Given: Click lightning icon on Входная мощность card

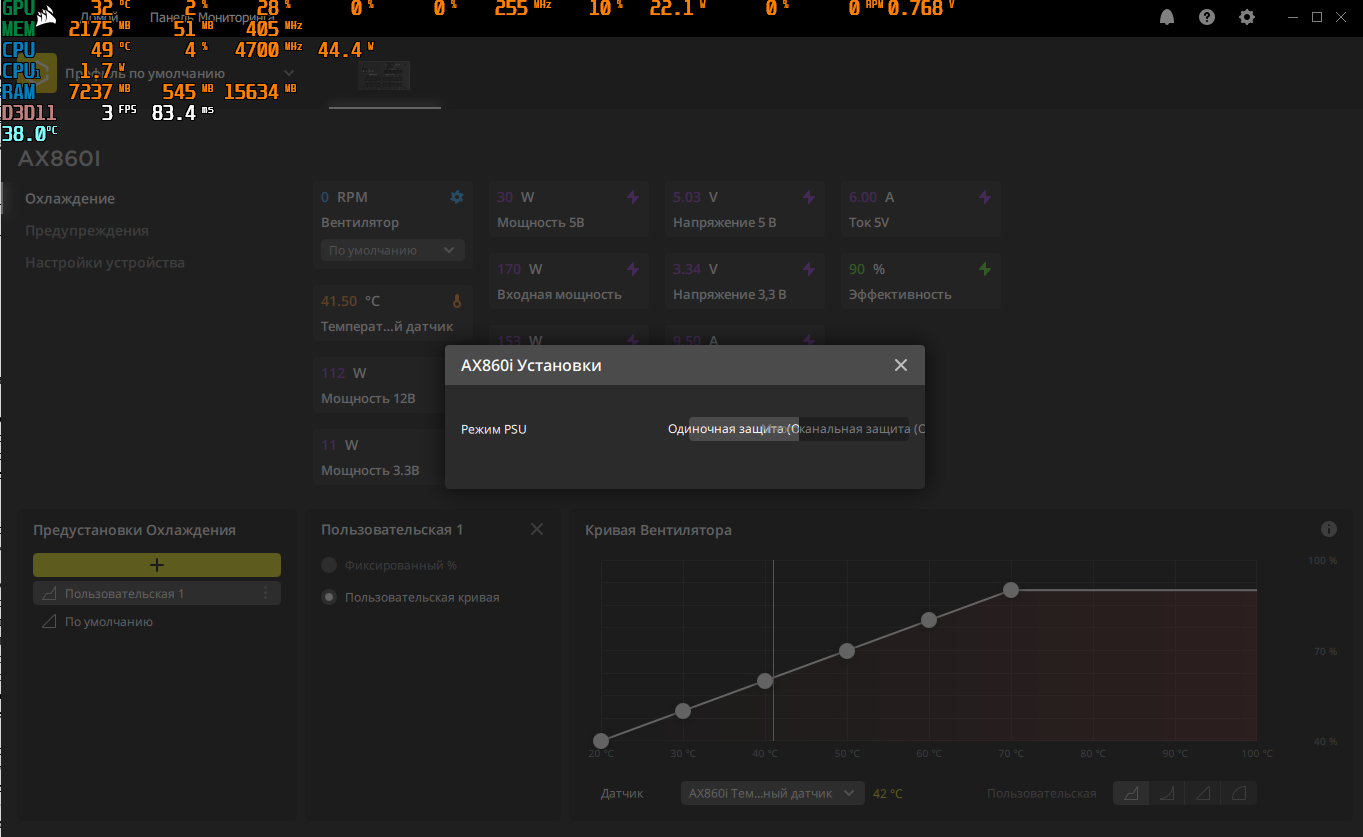Looking at the screenshot, I should coord(633,269).
